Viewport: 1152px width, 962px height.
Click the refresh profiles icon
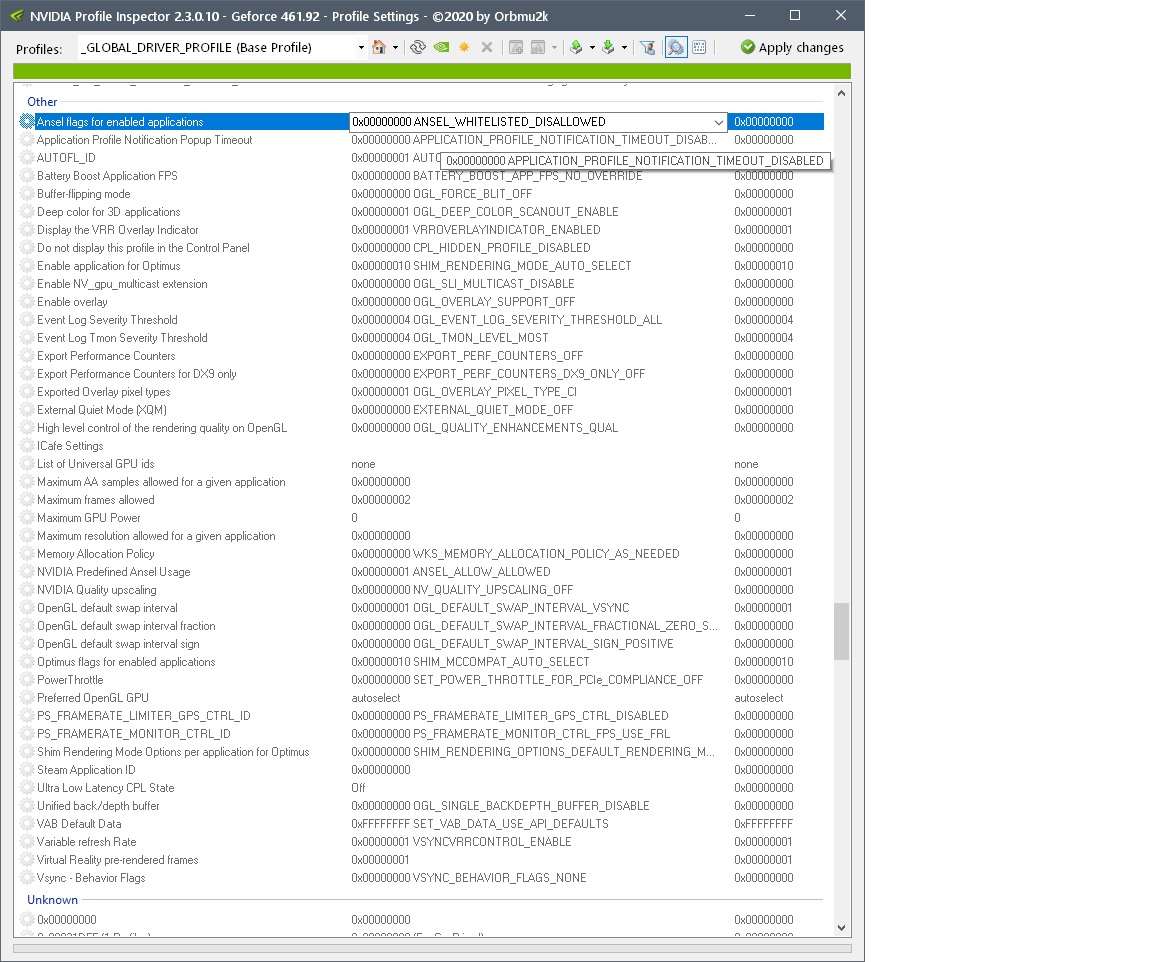point(418,47)
